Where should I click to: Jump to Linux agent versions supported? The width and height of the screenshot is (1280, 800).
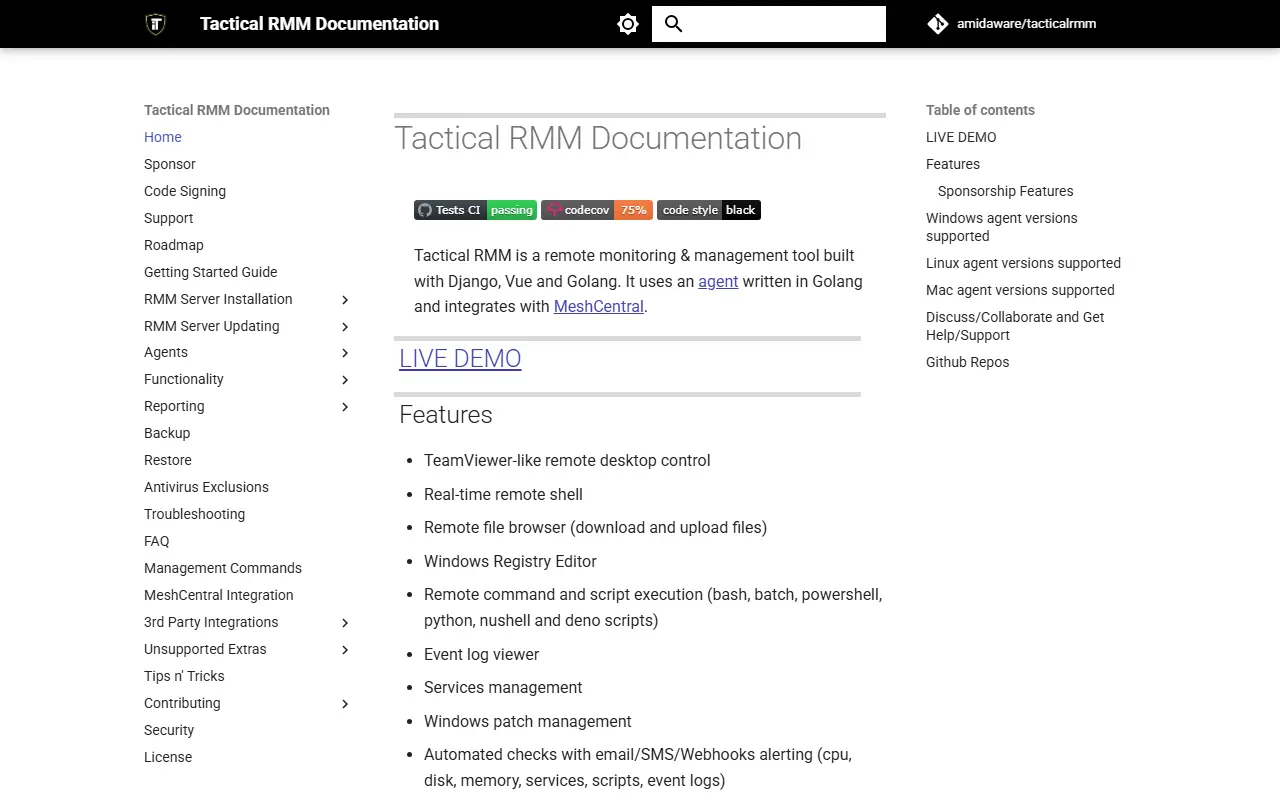[x=1023, y=263]
